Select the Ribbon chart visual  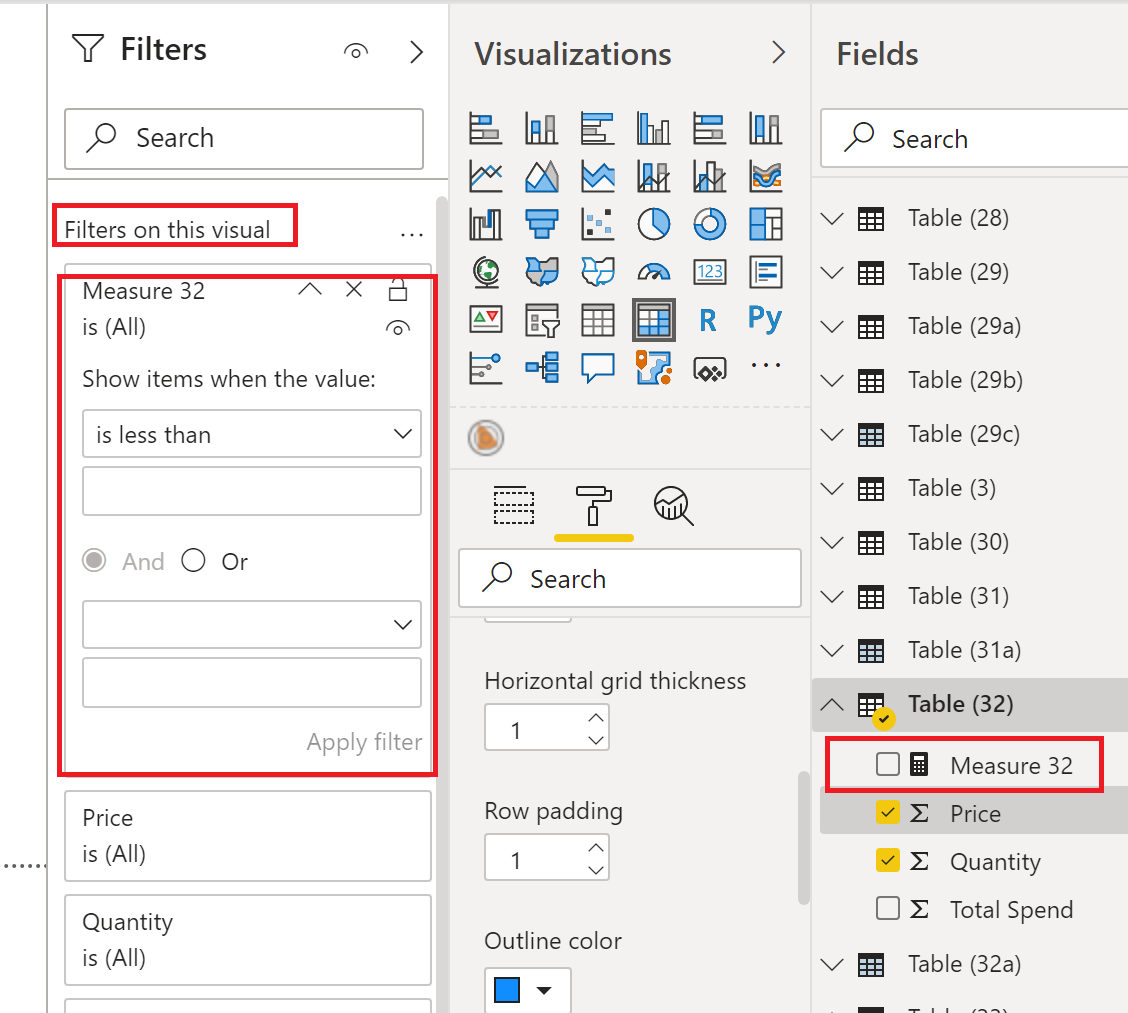(765, 176)
